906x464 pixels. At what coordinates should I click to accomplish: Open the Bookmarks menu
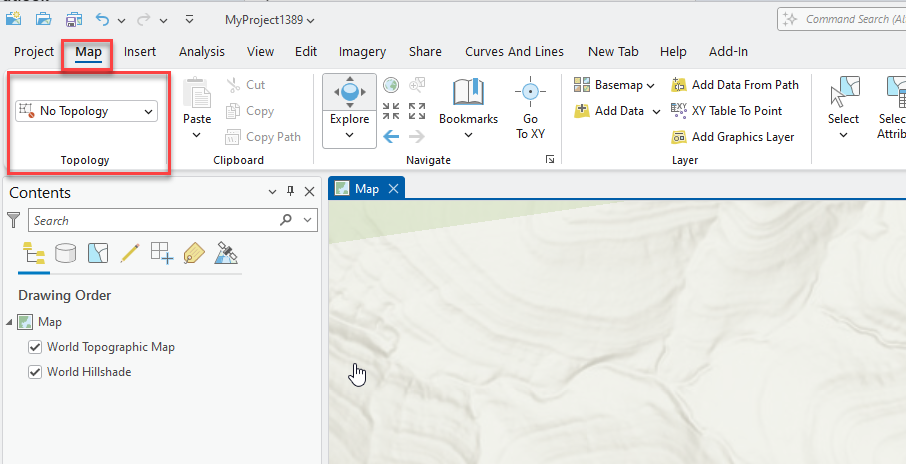tap(468, 109)
